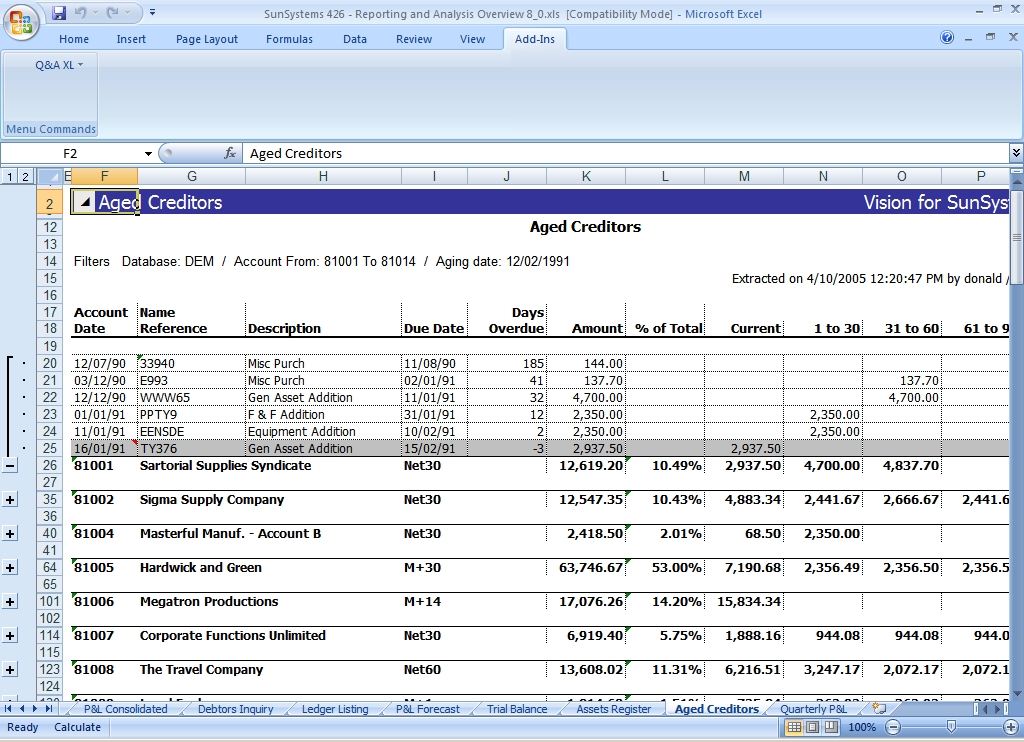Expand the 81008 Travel Company group
The image size is (1024, 742).
tap(10, 669)
